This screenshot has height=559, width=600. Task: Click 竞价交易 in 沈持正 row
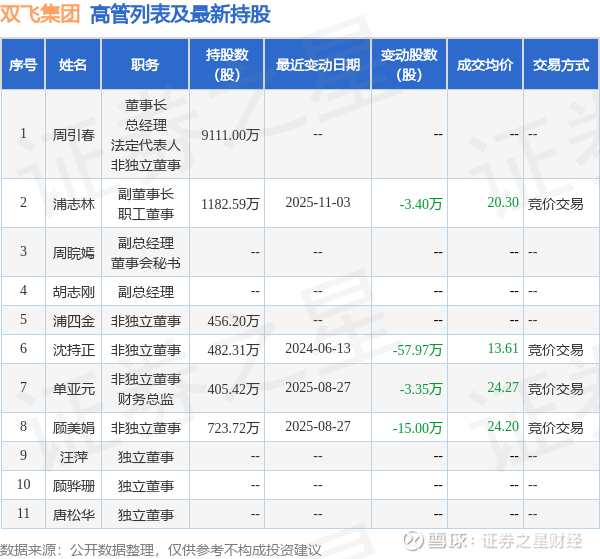(x=556, y=350)
